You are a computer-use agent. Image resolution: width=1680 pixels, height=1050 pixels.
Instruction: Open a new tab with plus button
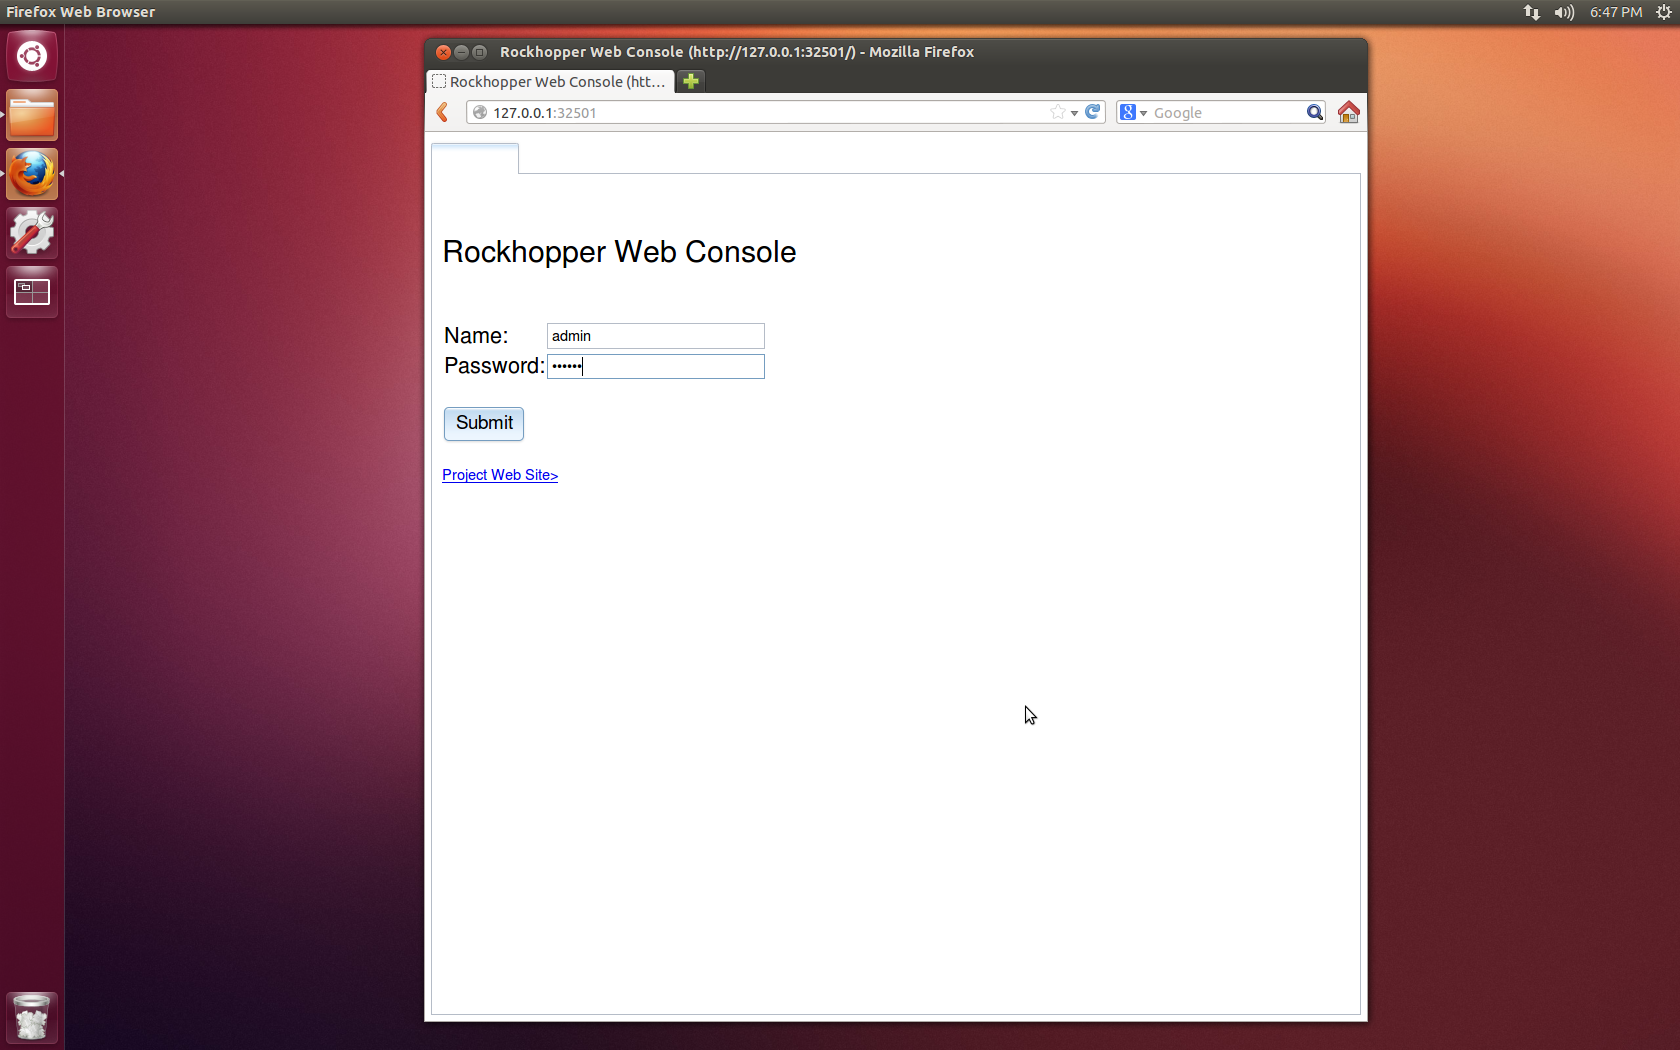[x=691, y=81]
